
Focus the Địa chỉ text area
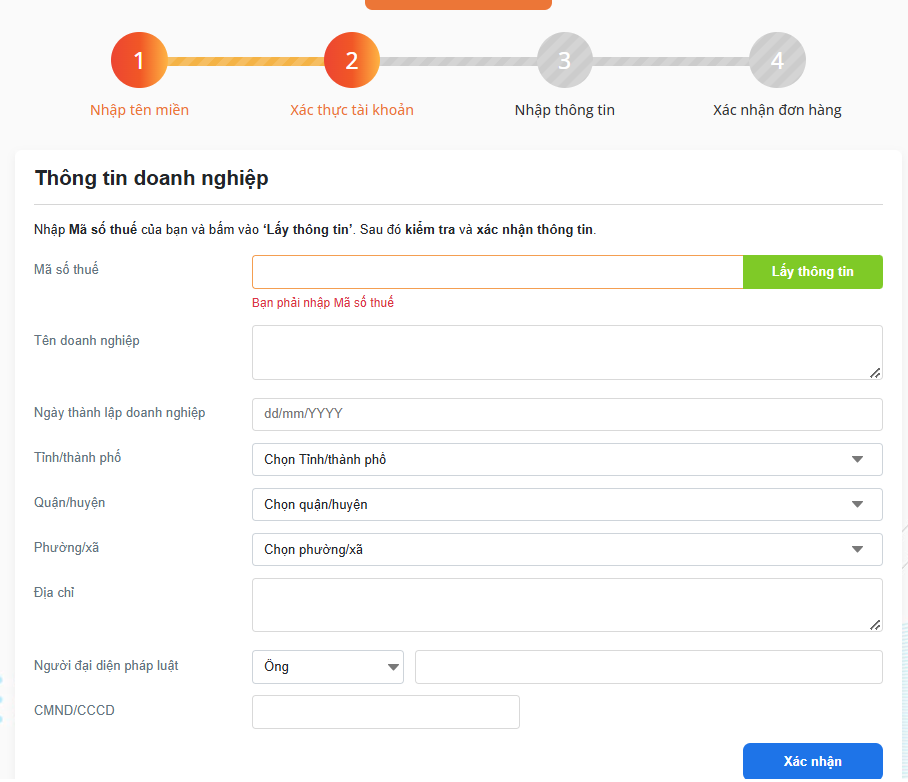tap(567, 605)
